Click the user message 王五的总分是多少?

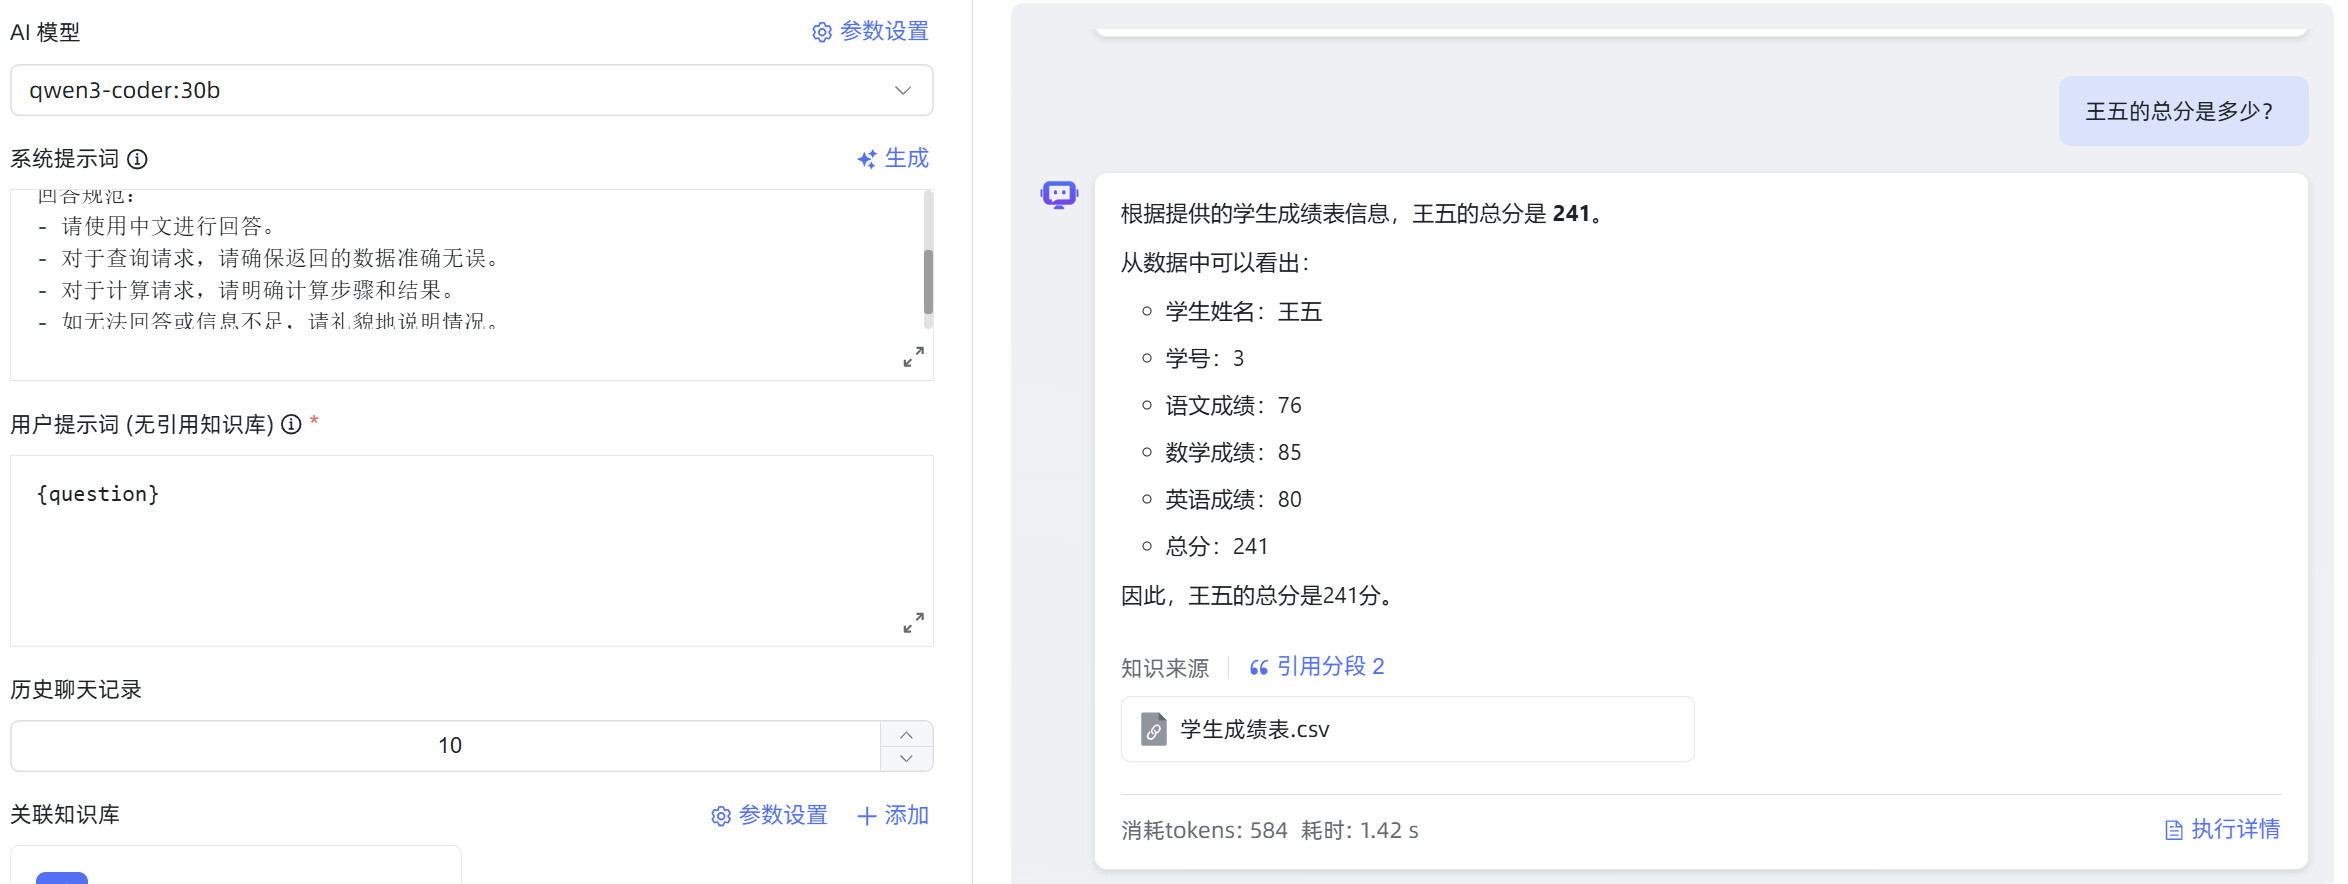click(x=2182, y=112)
